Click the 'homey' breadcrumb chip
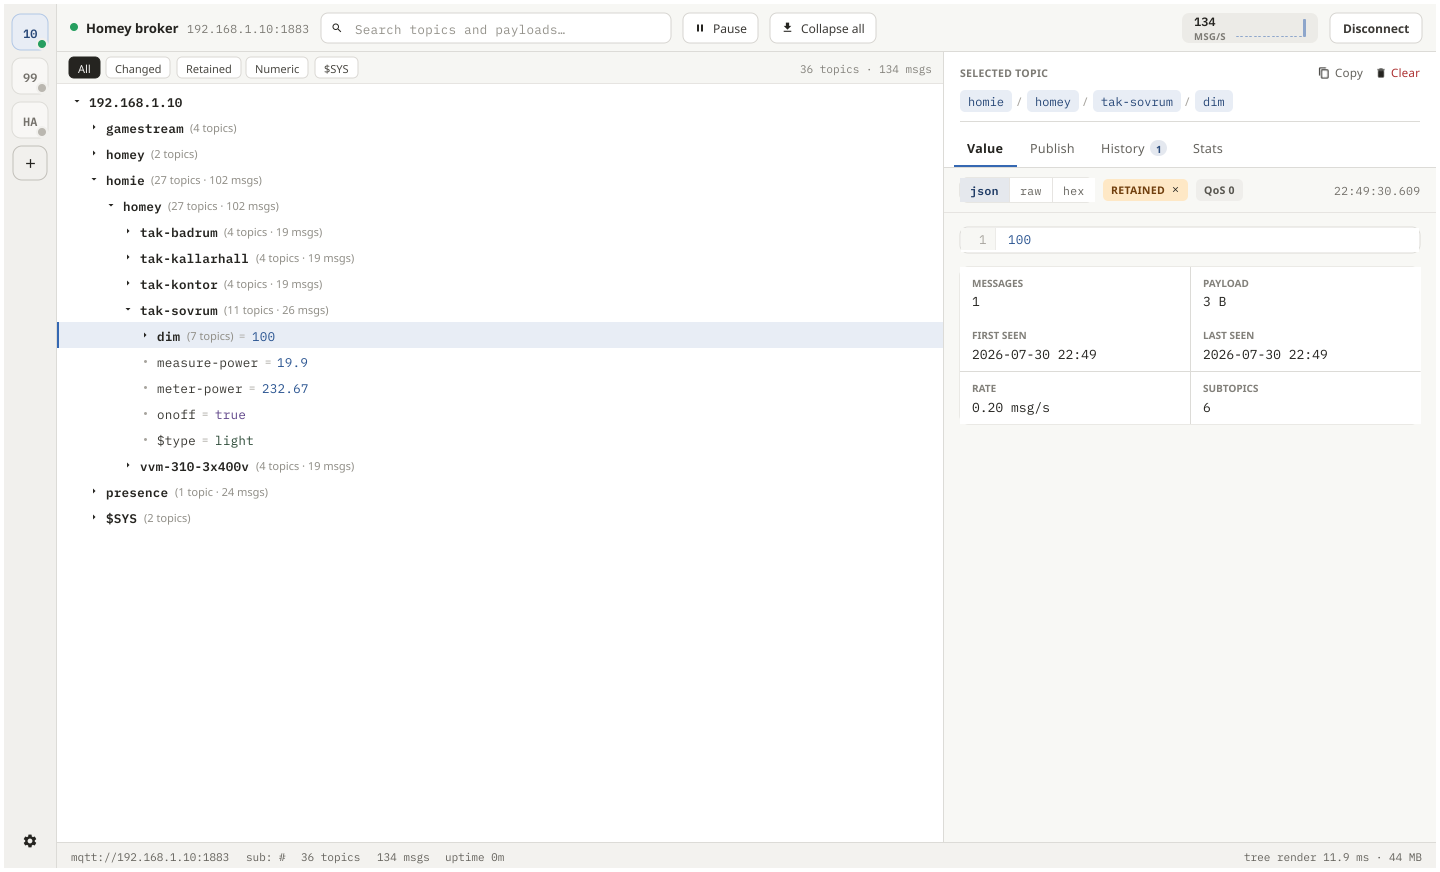This screenshot has width=1440, height=872. click(1052, 101)
